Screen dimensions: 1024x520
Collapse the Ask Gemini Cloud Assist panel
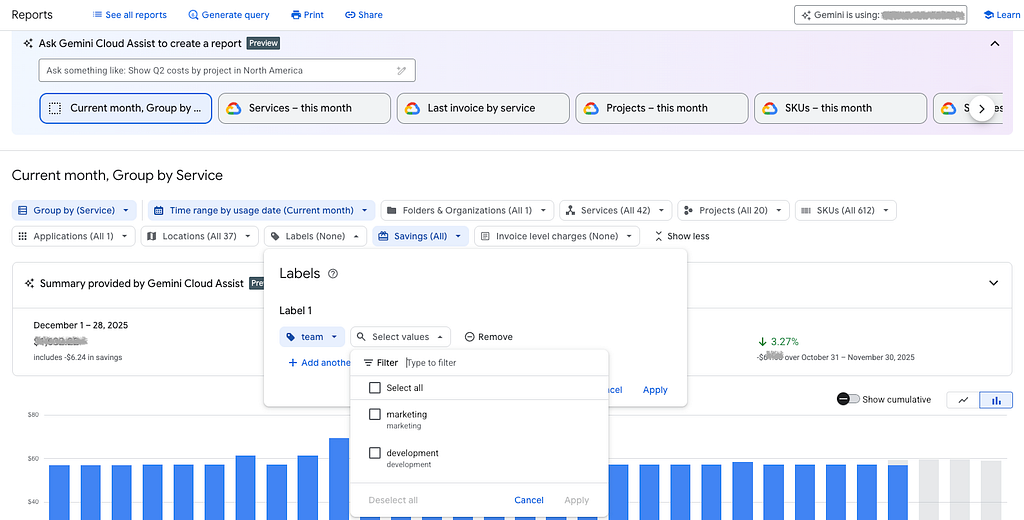tap(995, 44)
